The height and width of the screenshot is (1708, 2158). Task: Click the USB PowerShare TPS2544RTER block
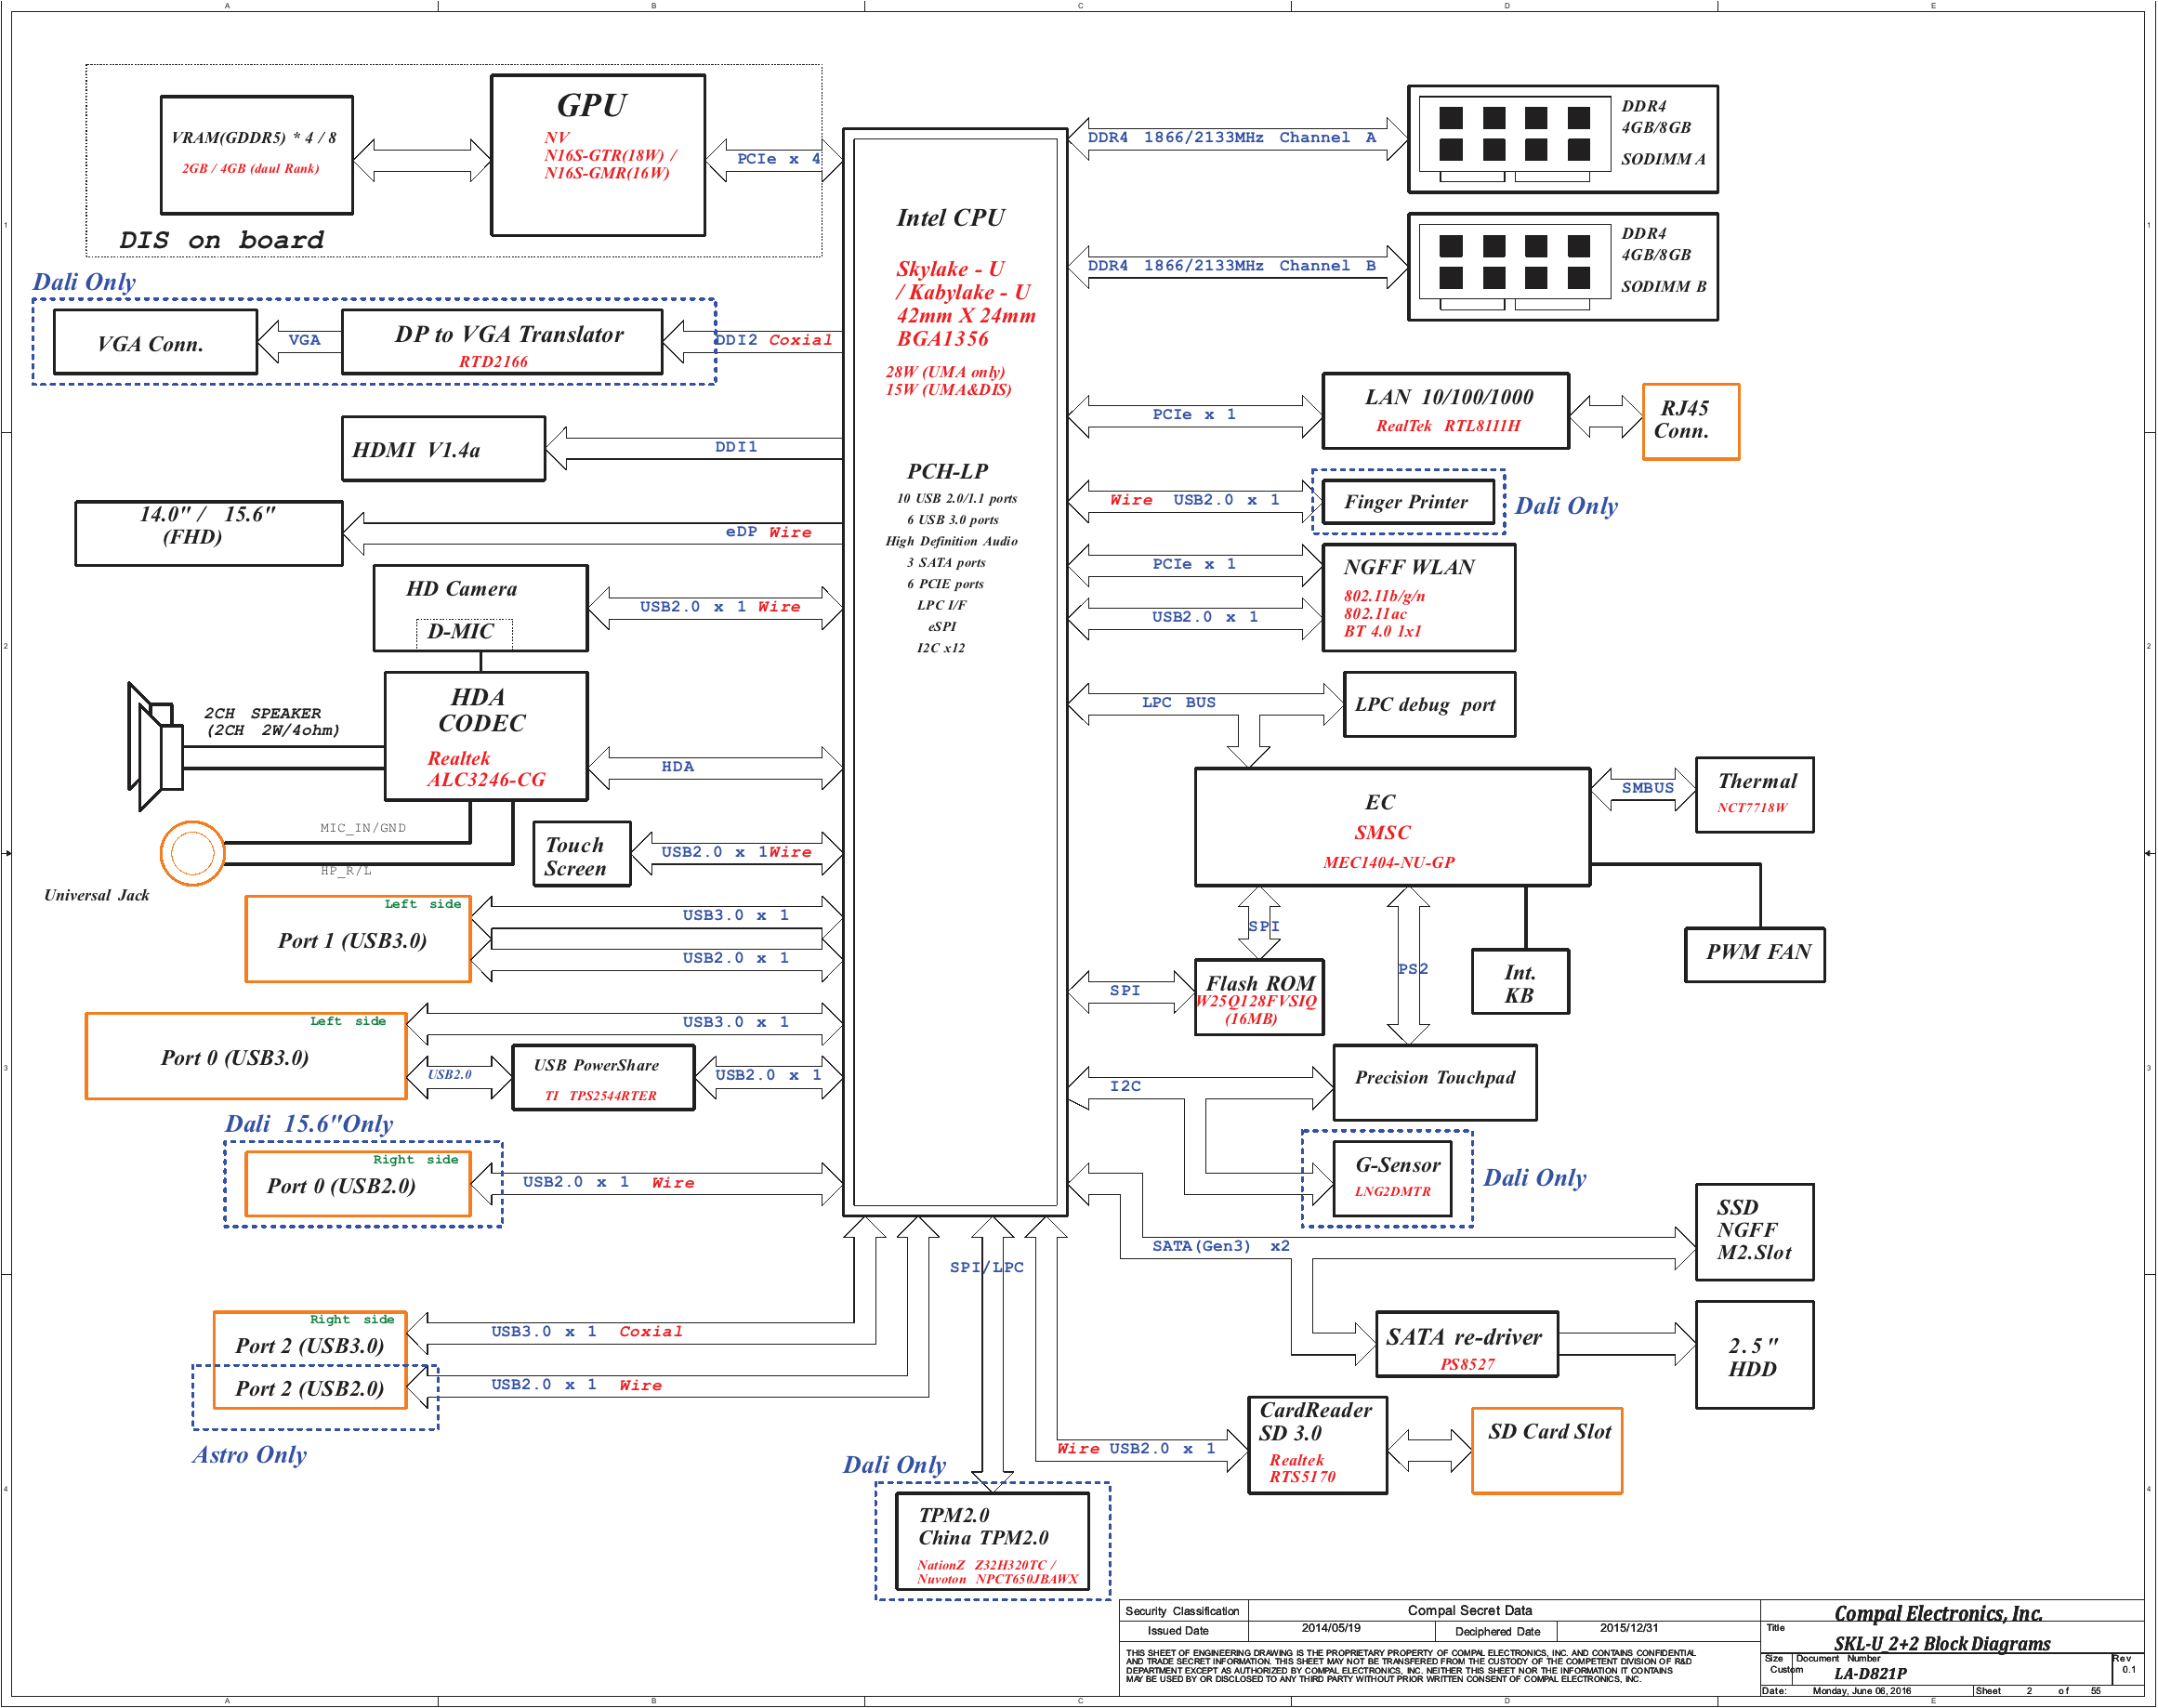[x=602, y=1078]
